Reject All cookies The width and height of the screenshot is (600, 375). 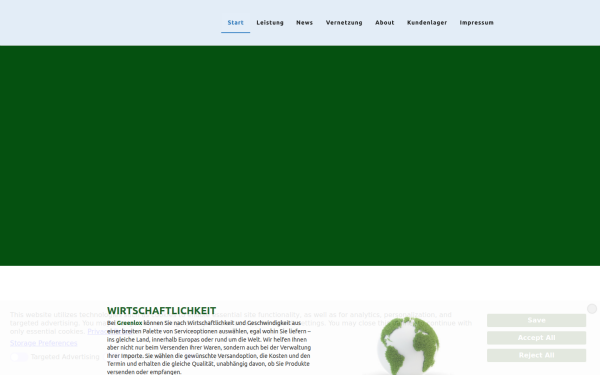click(536, 355)
